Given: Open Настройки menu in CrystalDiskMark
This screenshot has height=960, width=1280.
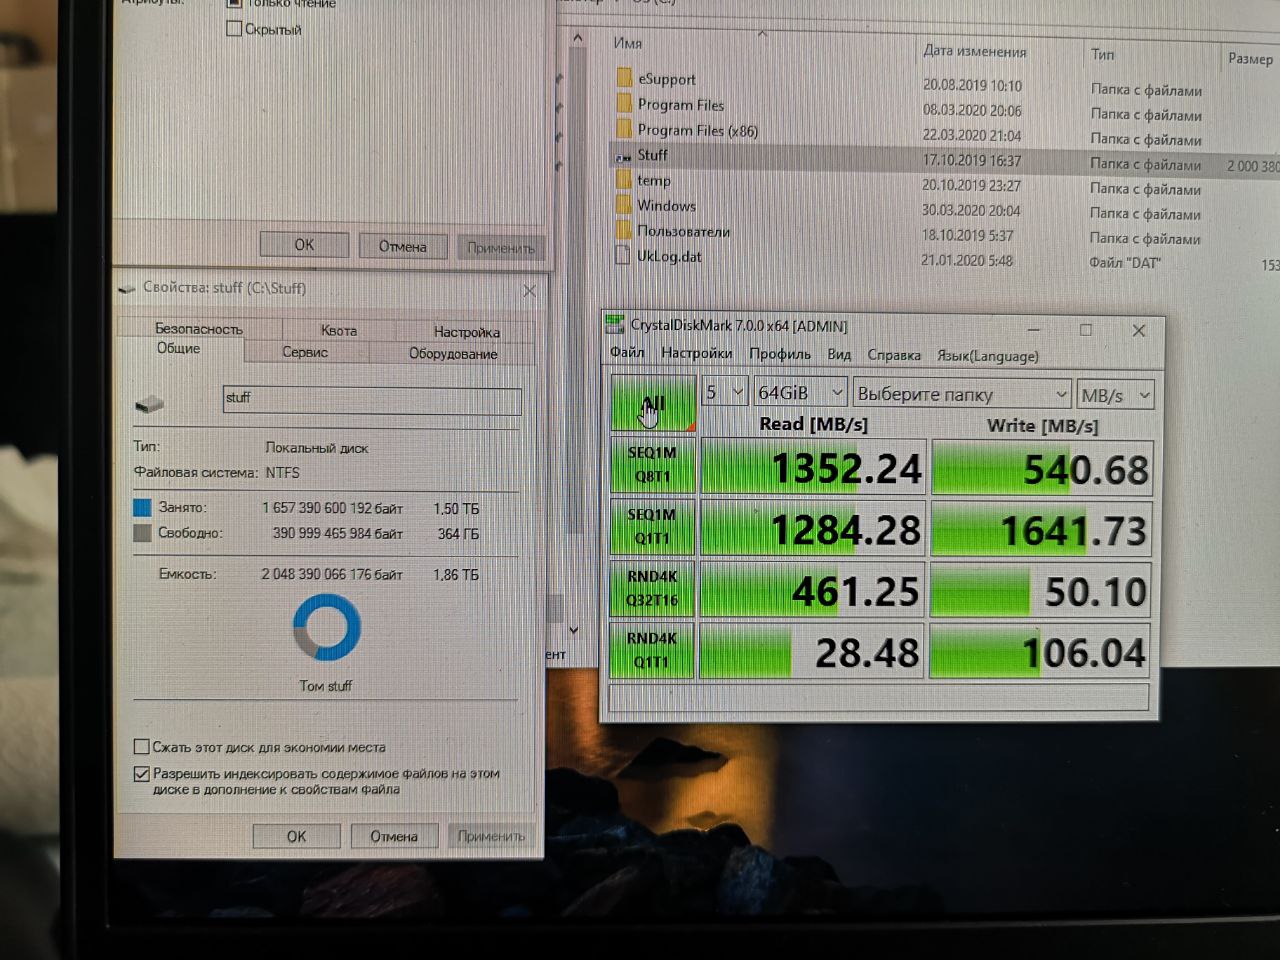Looking at the screenshot, I should click(696, 353).
